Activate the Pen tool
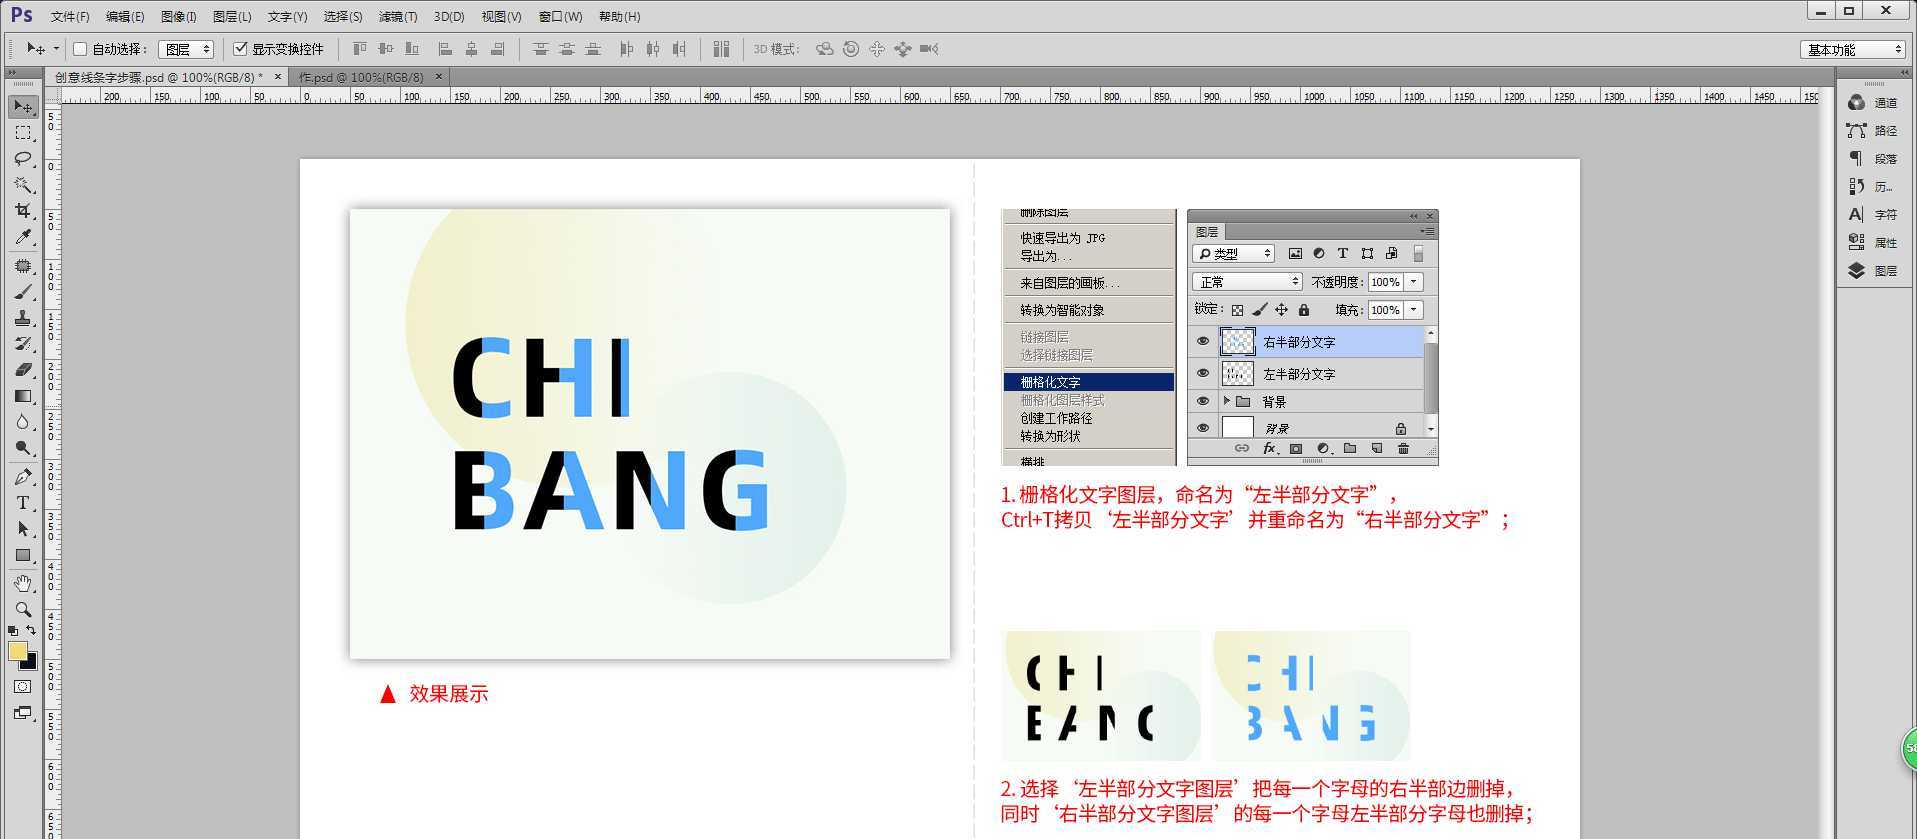 tap(23, 477)
